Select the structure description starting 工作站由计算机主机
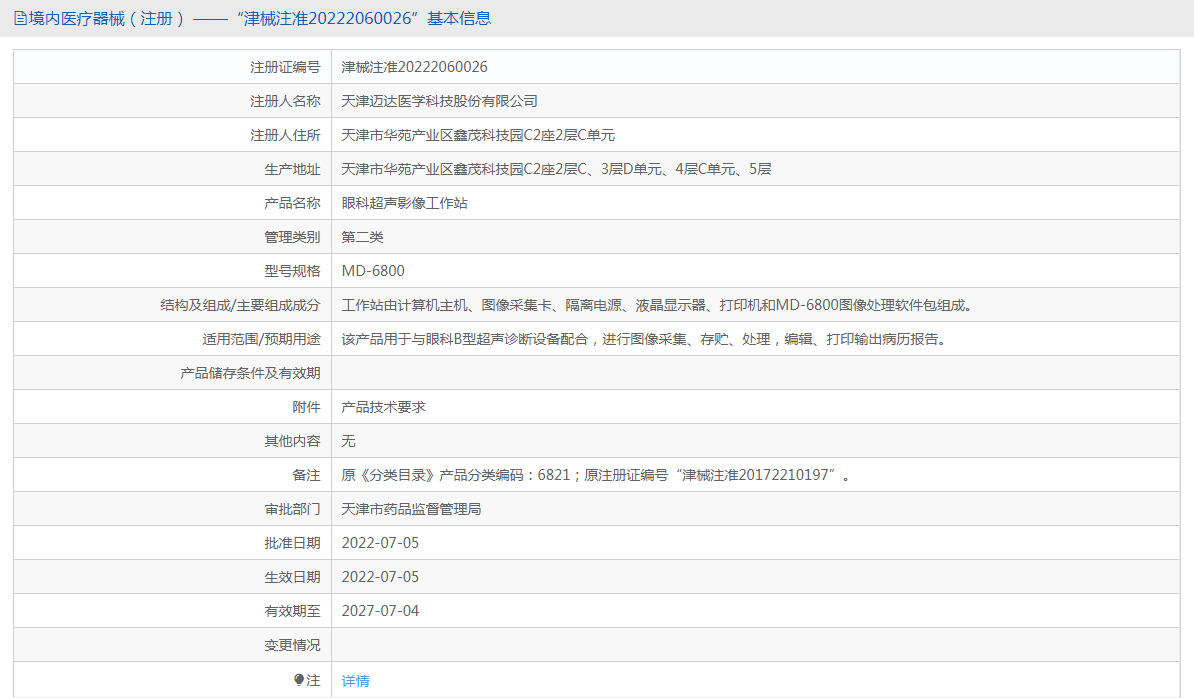This screenshot has width=1194, height=698. click(657, 305)
